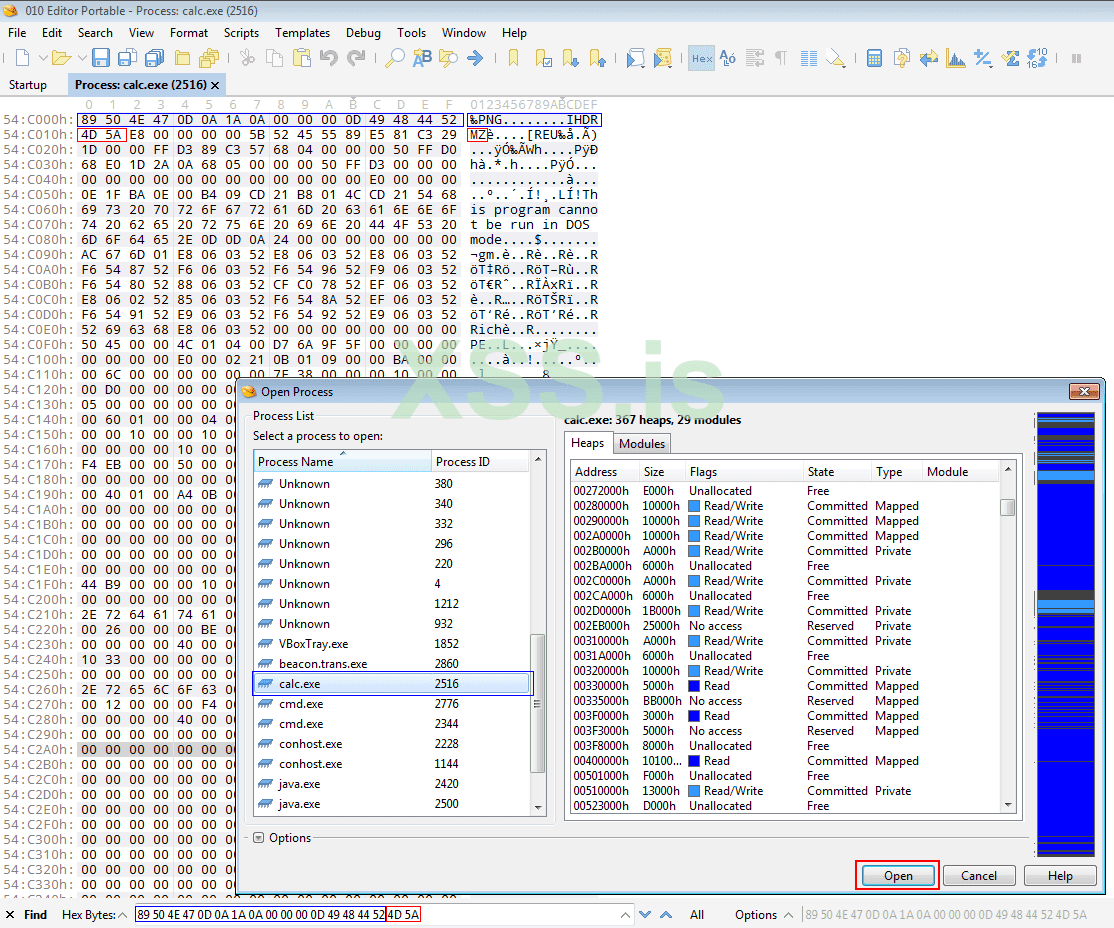
Task: Open dropdown arrow next to Open file
Action: 81,58
